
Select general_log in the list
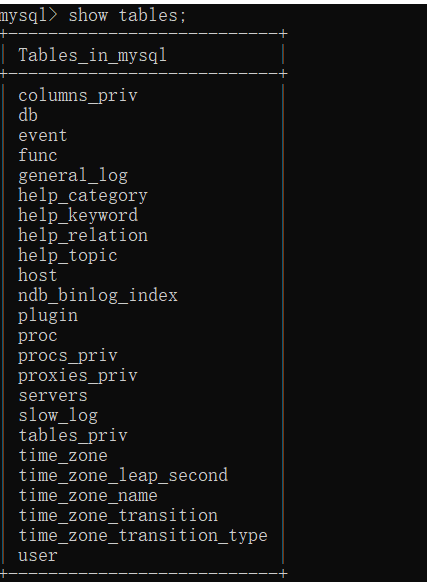(x=73, y=176)
